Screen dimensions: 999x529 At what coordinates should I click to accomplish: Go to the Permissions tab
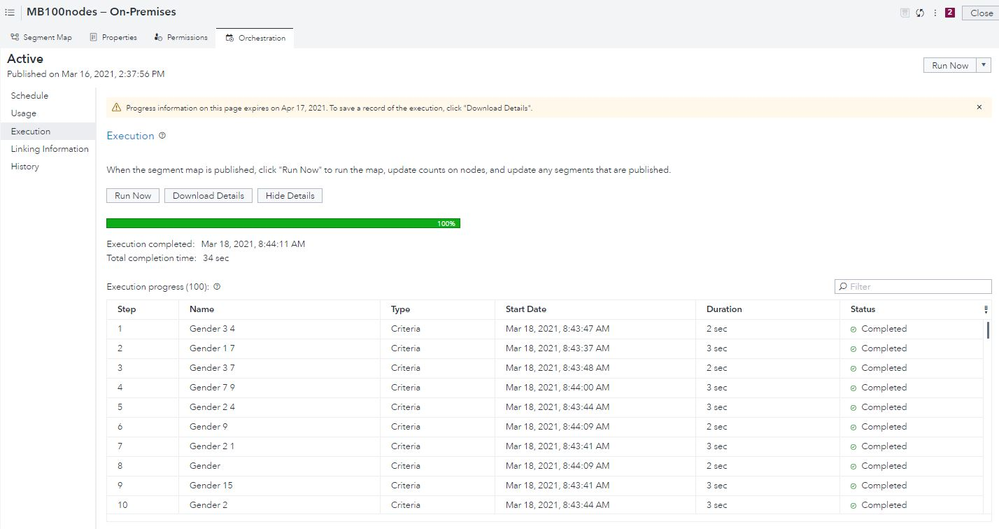[x=181, y=38]
